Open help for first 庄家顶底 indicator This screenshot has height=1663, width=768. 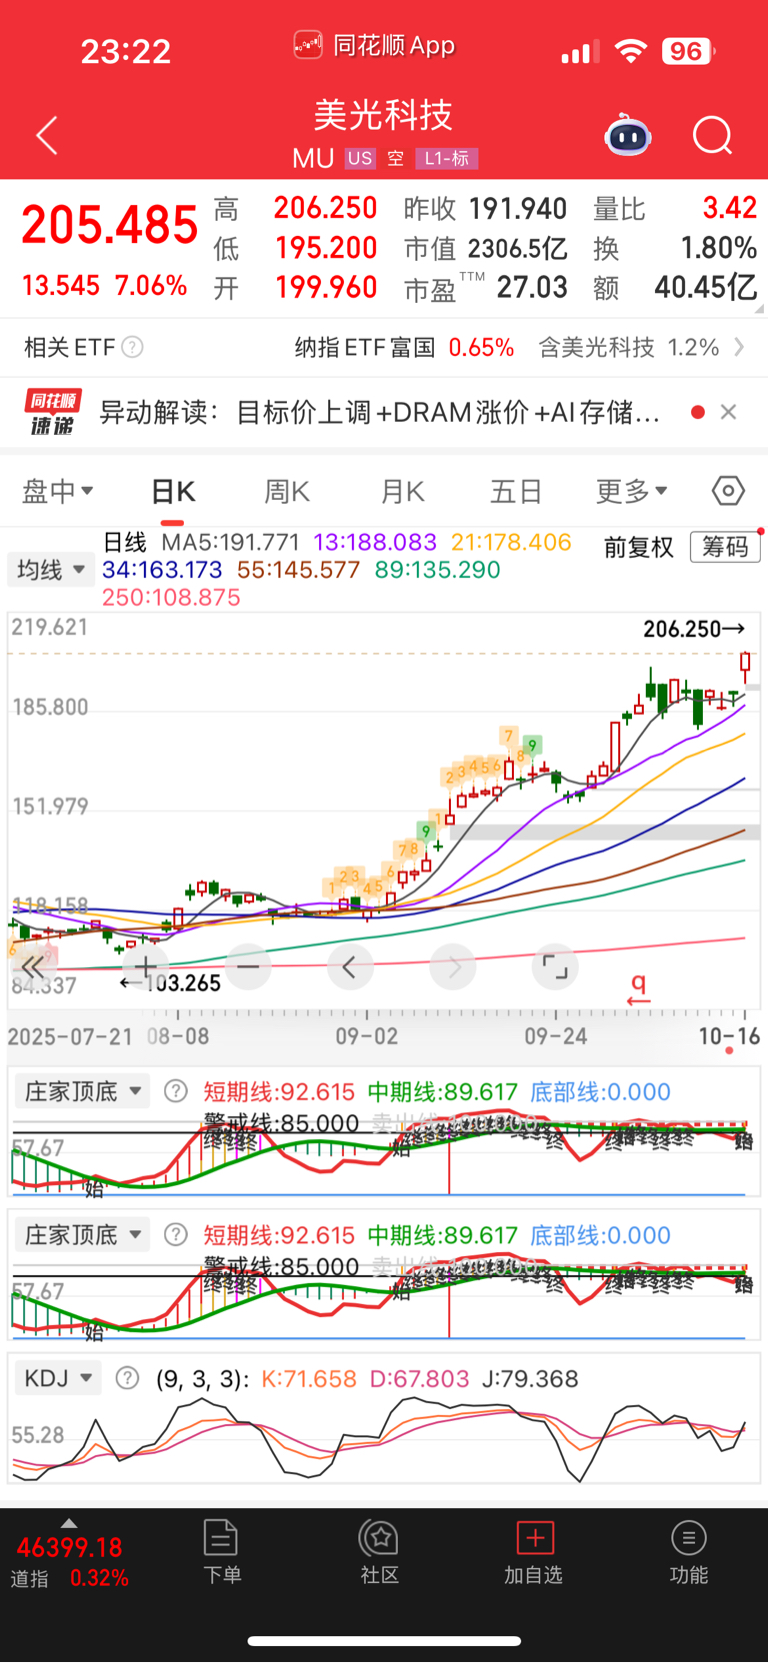[176, 1091]
